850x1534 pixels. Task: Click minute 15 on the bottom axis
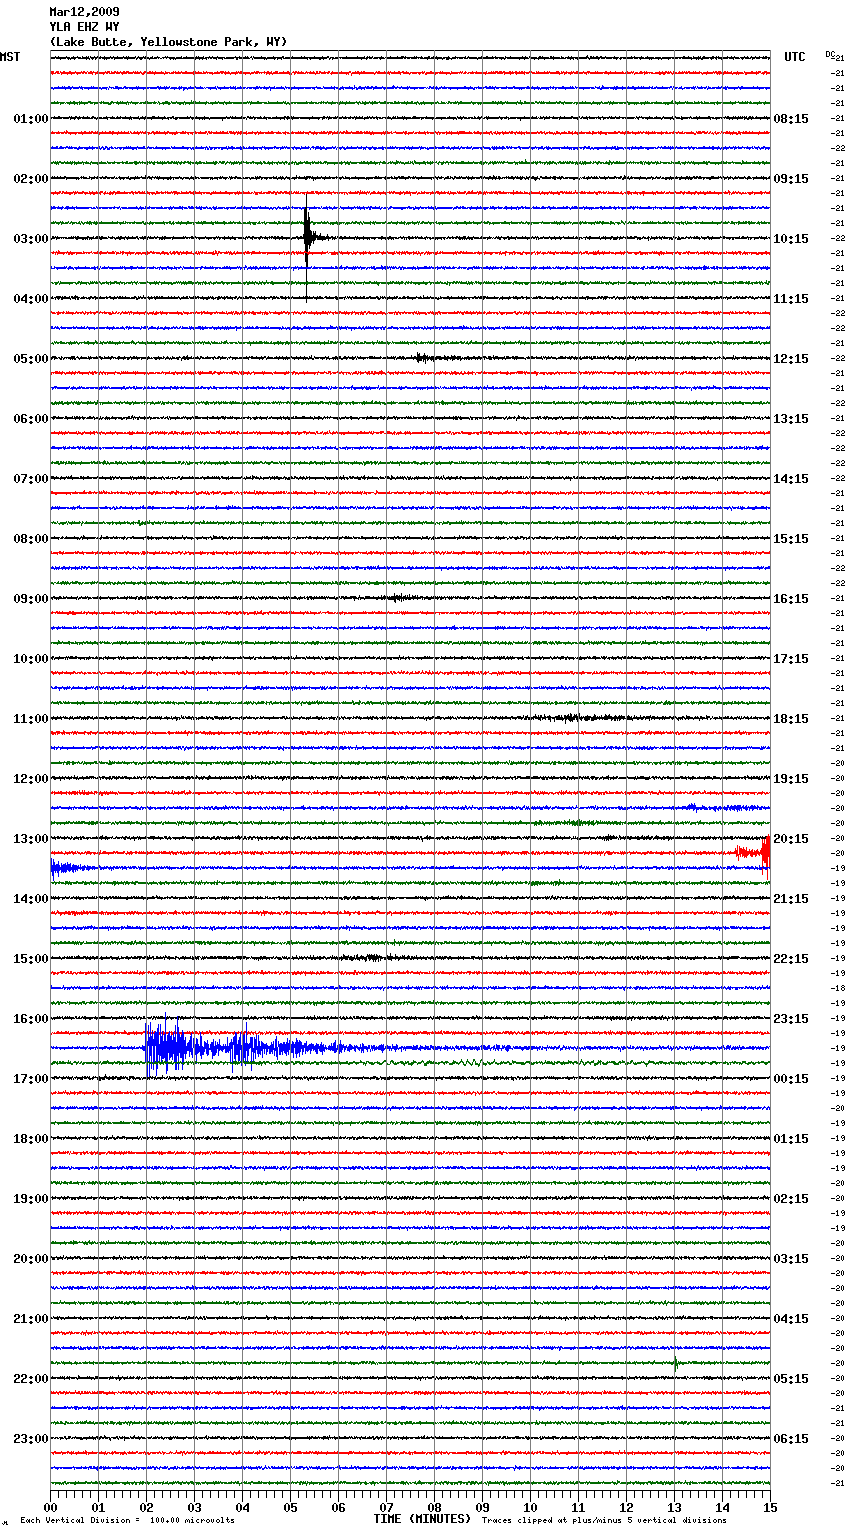(x=770, y=1507)
